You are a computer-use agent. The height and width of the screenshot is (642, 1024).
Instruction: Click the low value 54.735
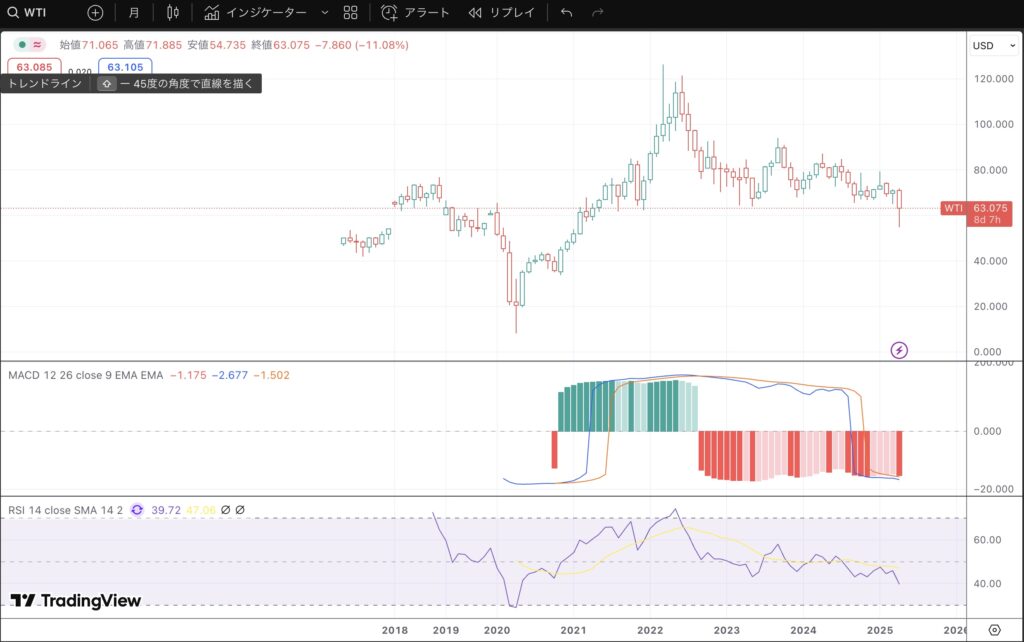pyautogui.click(x=227, y=45)
